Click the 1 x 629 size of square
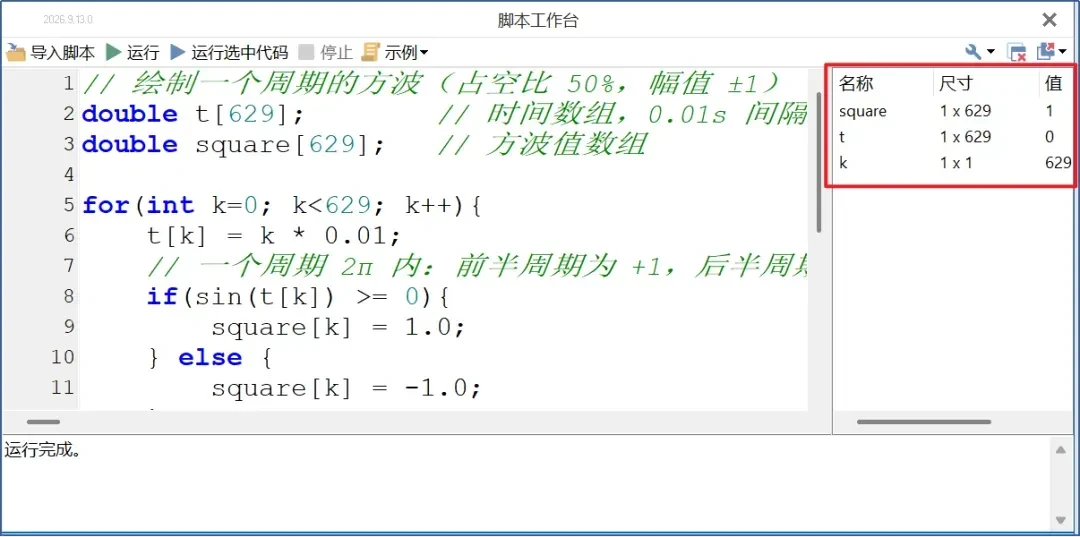This screenshot has height=537, width=1080. click(966, 111)
